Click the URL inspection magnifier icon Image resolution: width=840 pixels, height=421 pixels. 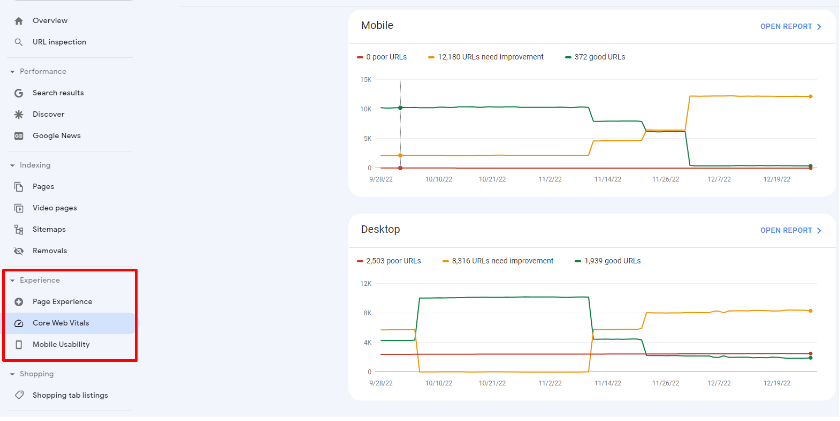point(19,42)
